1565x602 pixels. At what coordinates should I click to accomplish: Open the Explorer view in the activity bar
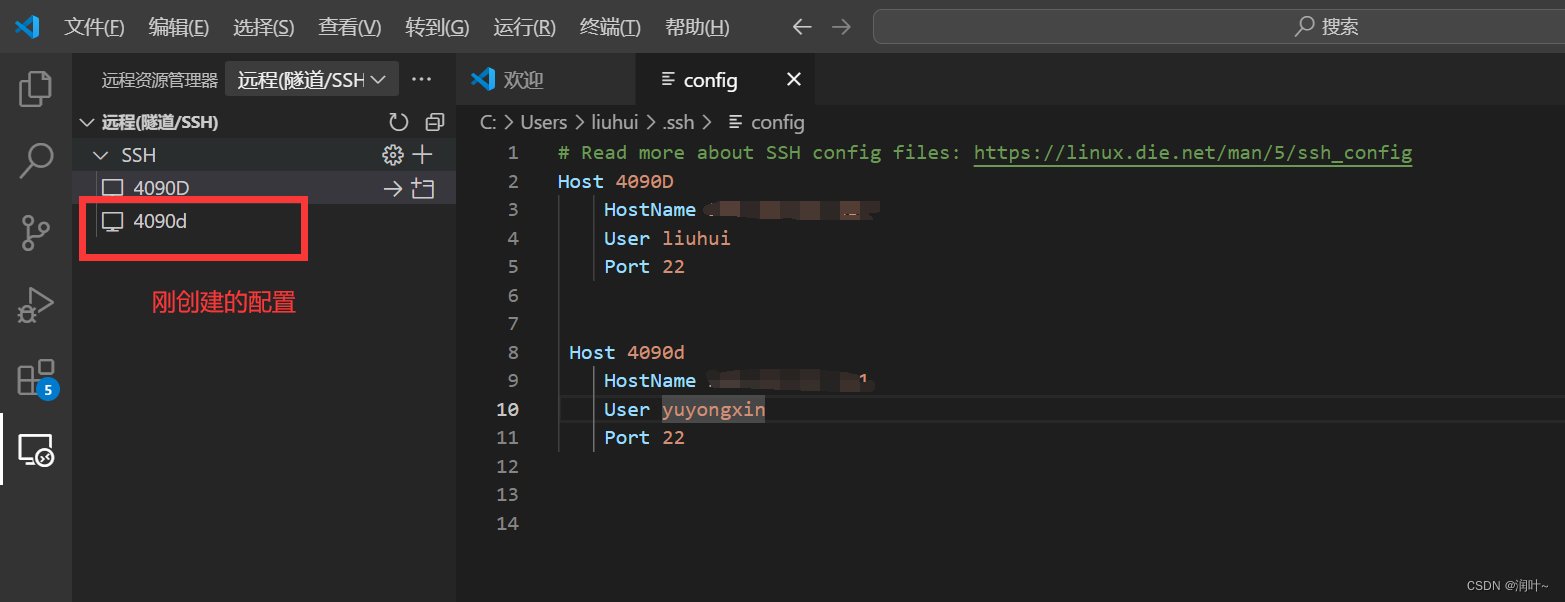tap(36, 88)
